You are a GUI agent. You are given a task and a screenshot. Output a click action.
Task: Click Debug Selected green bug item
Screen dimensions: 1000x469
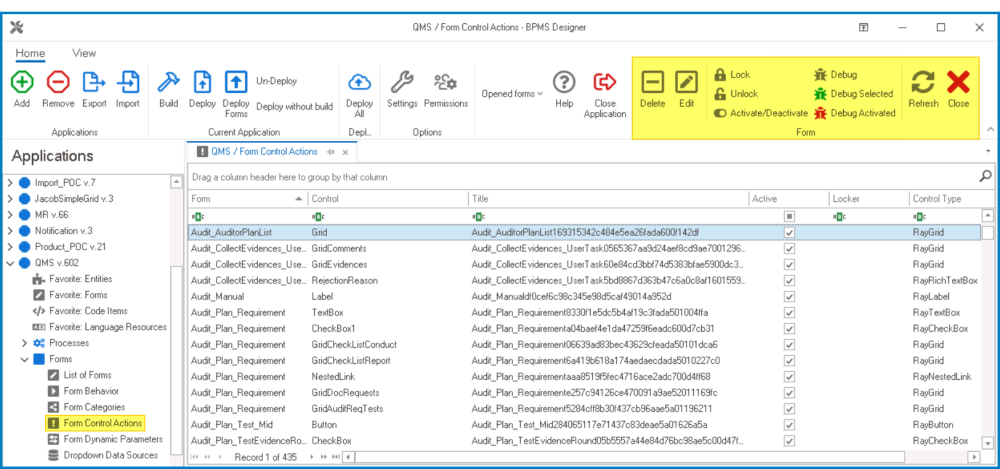coord(854,94)
